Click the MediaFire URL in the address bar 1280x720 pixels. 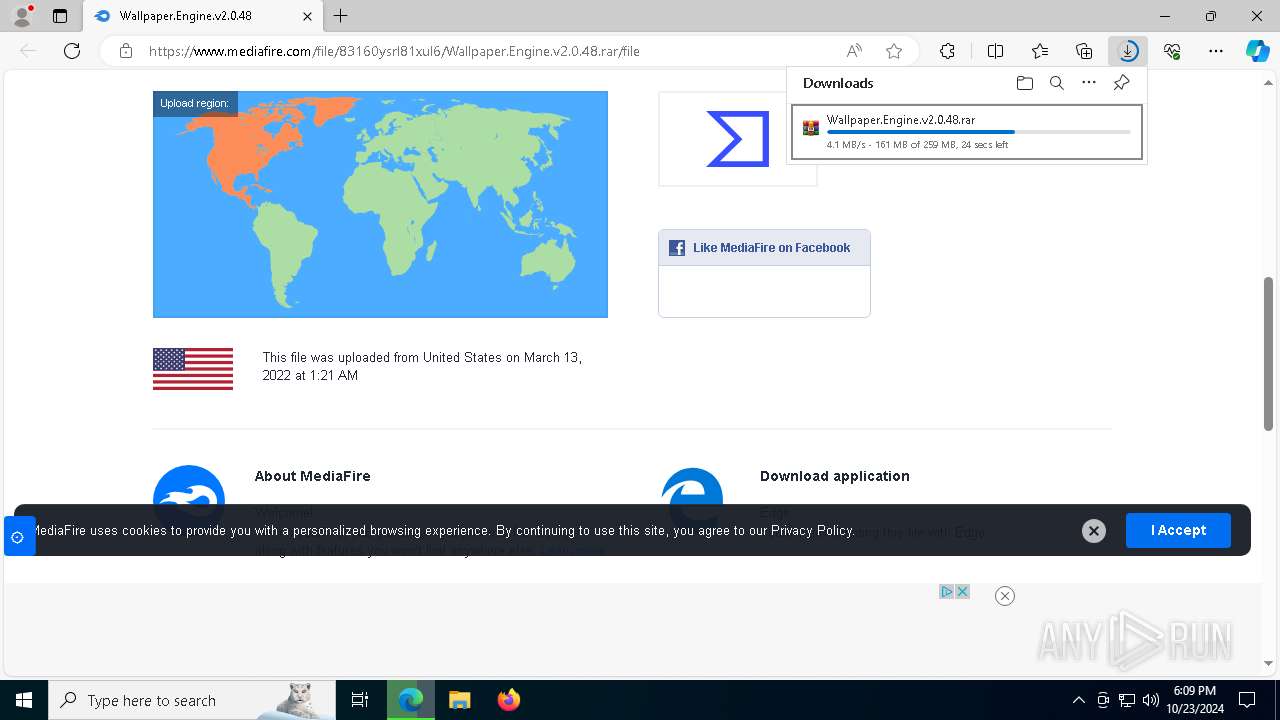(394, 51)
